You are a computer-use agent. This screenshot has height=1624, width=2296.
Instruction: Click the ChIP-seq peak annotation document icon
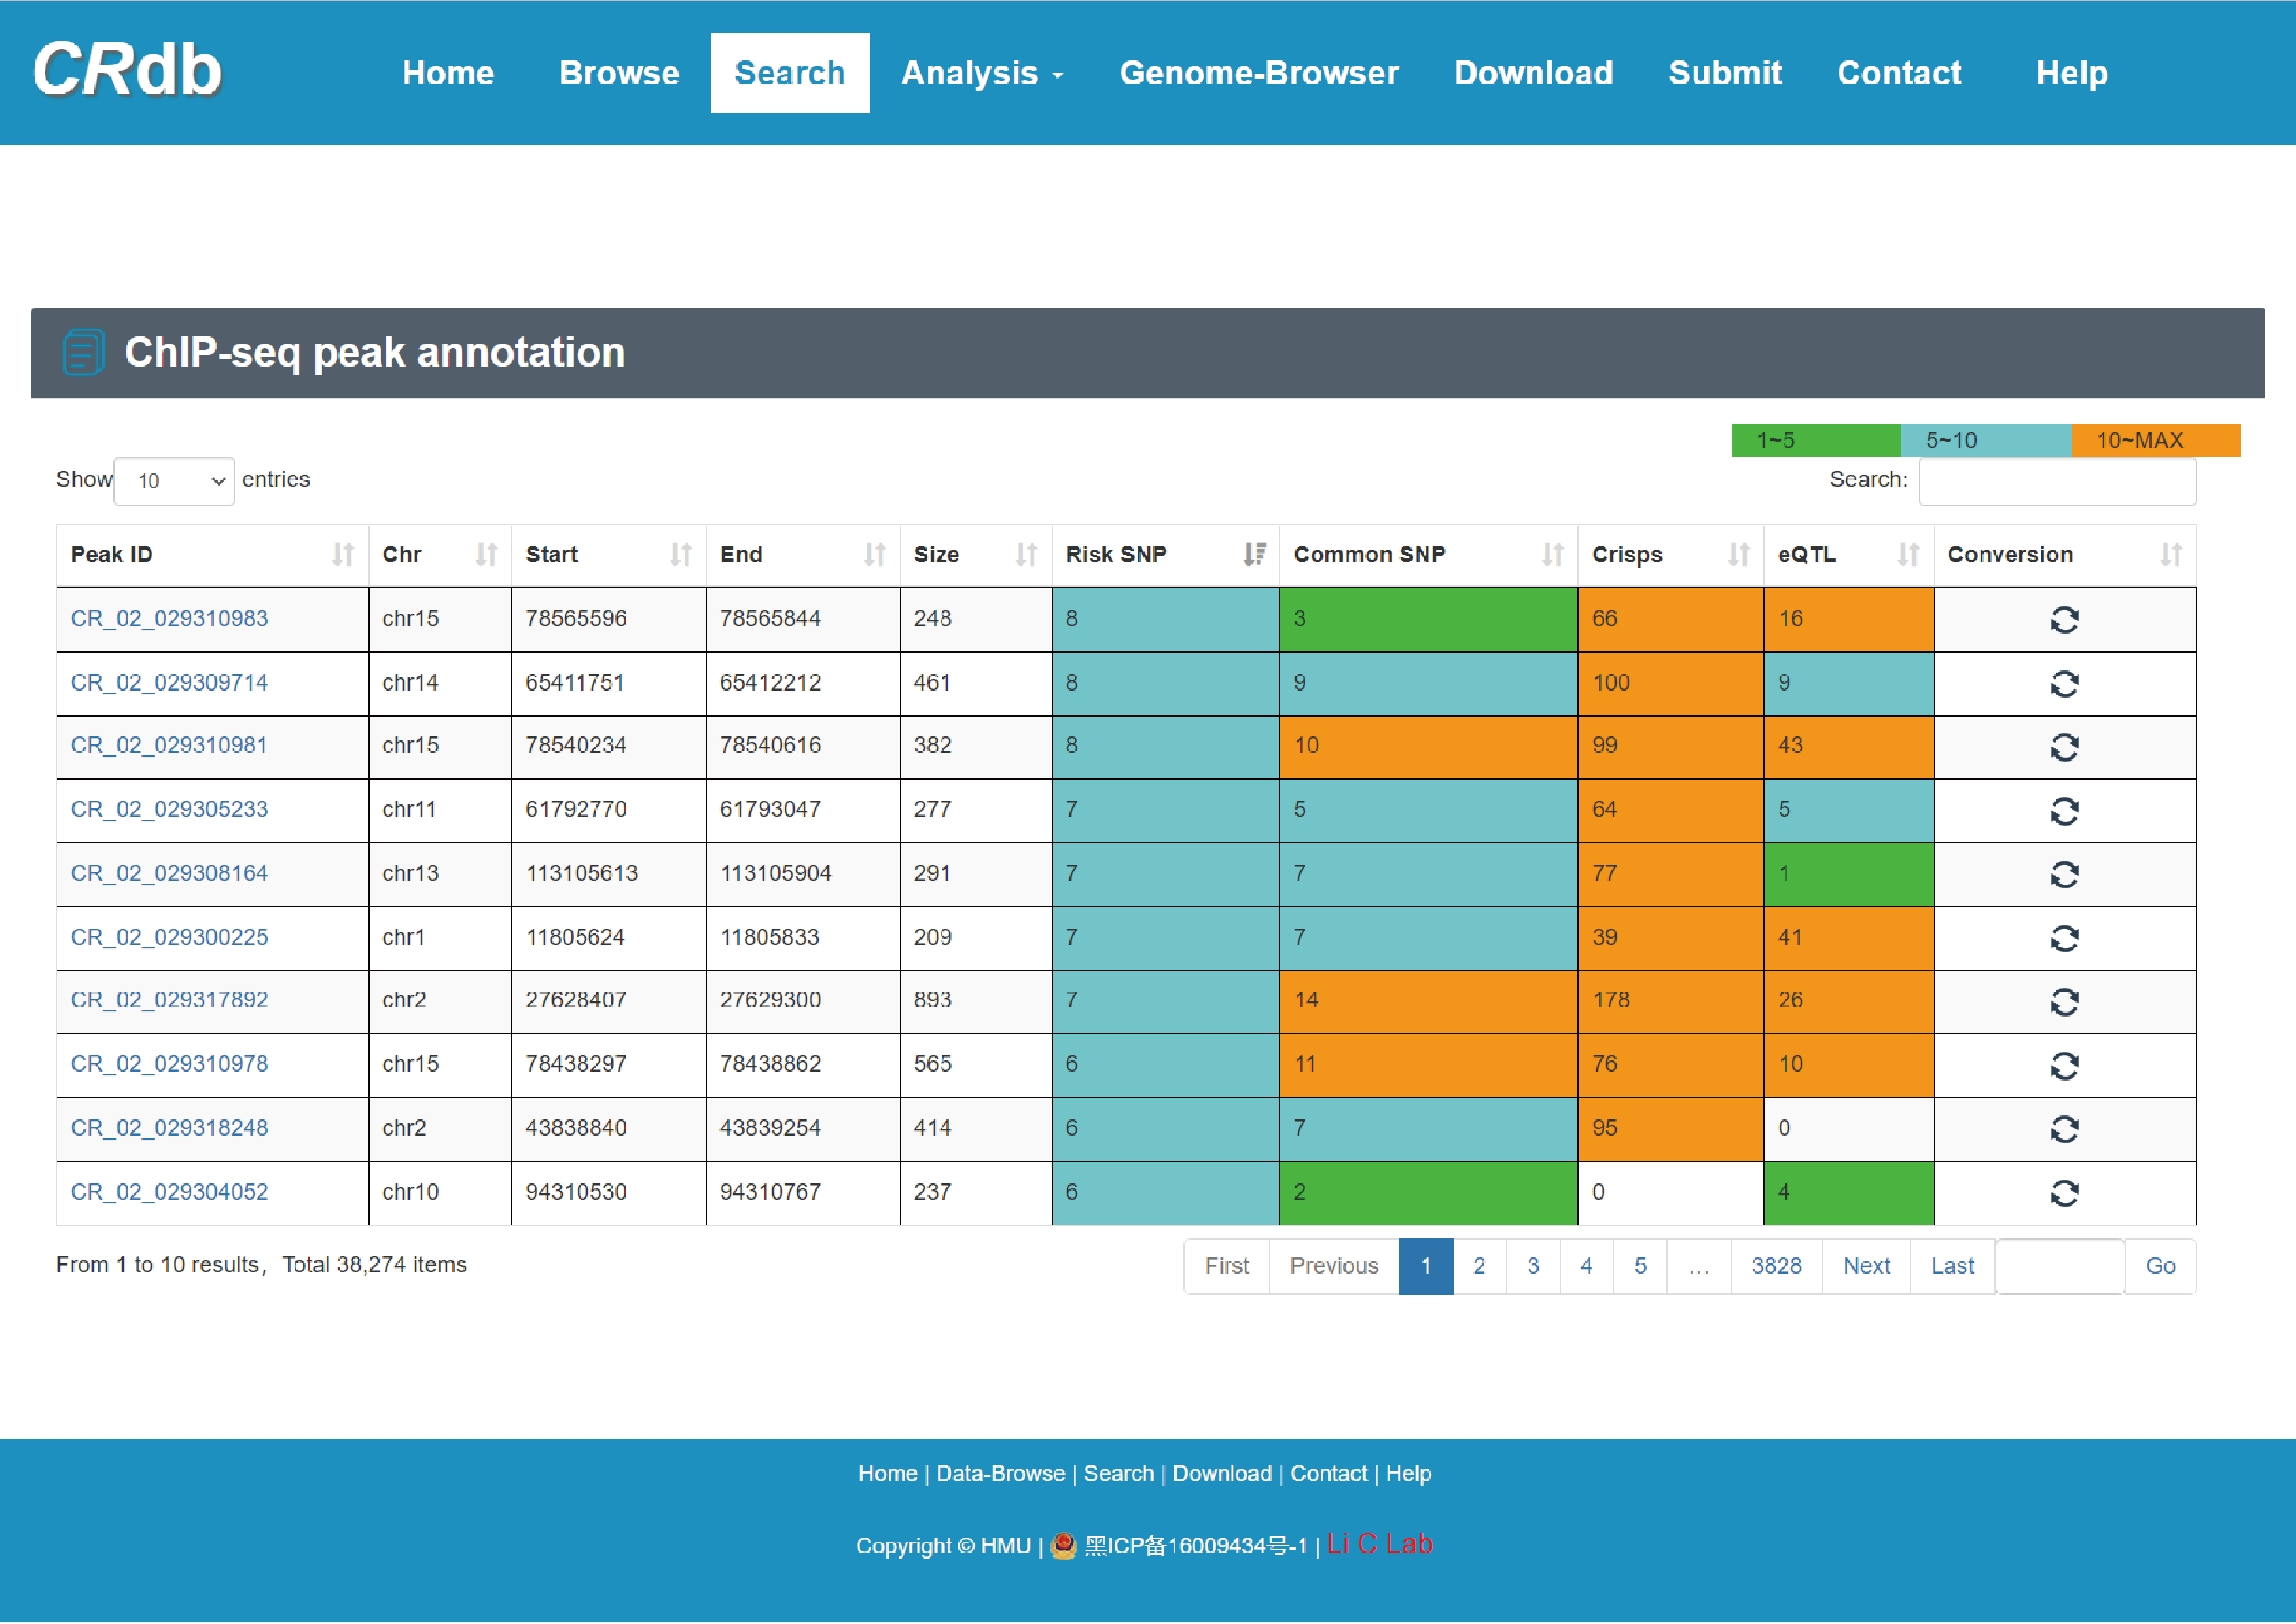(84, 353)
